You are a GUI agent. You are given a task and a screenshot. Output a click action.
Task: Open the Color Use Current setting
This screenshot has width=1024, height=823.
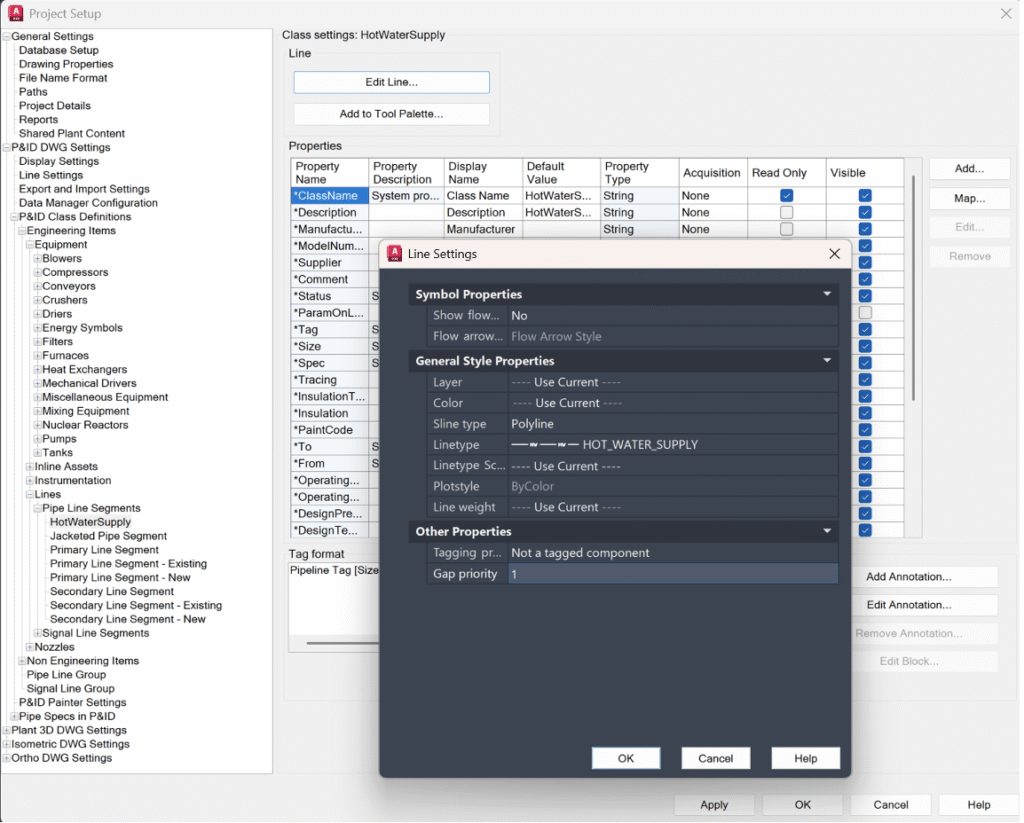pos(673,403)
